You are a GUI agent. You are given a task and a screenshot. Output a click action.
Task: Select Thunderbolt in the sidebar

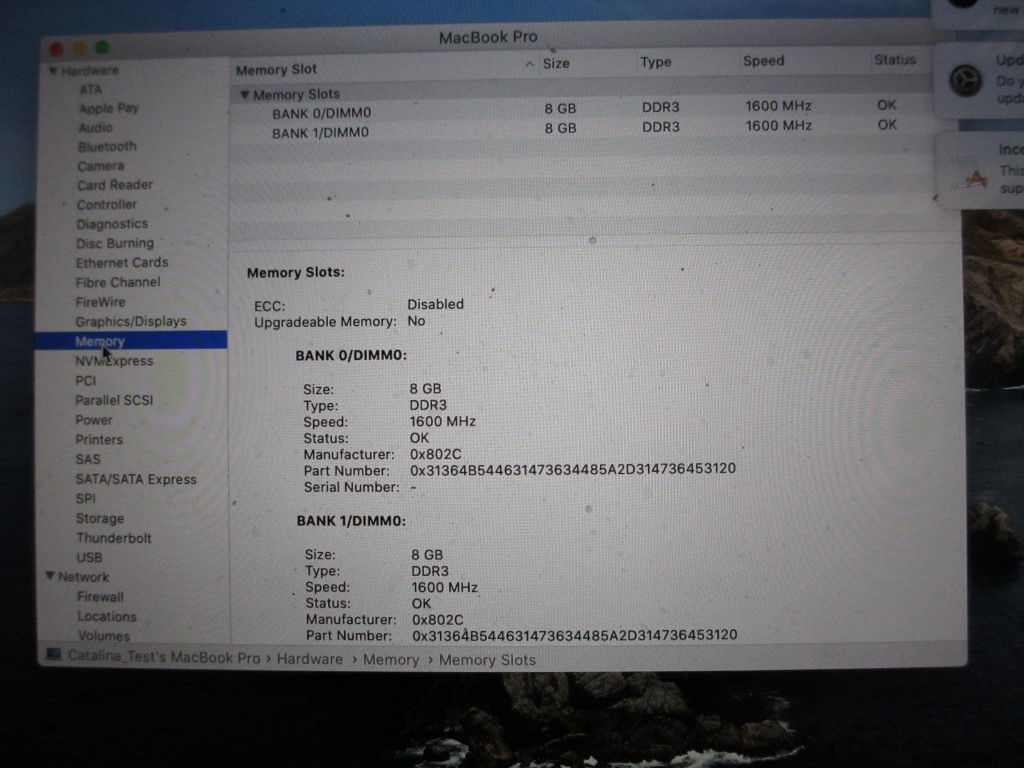coord(114,537)
